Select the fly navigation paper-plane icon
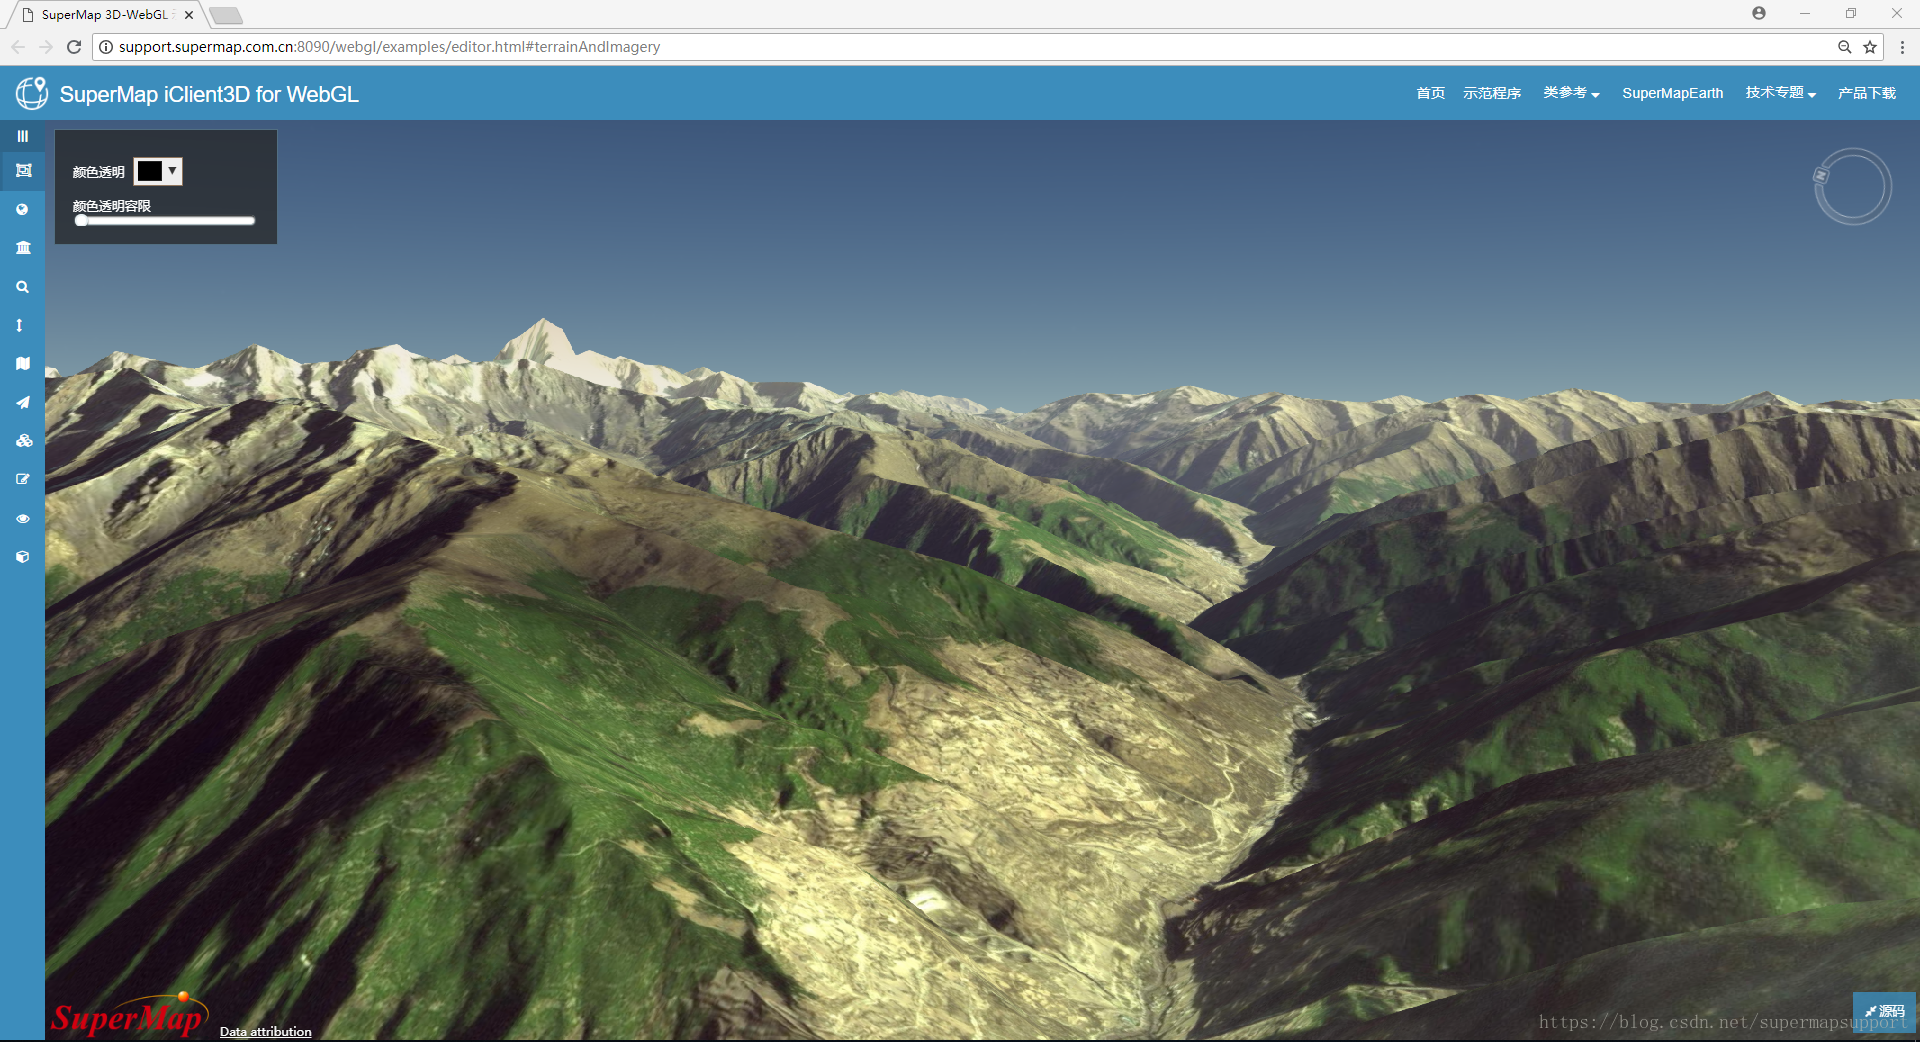 coord(22,402)
